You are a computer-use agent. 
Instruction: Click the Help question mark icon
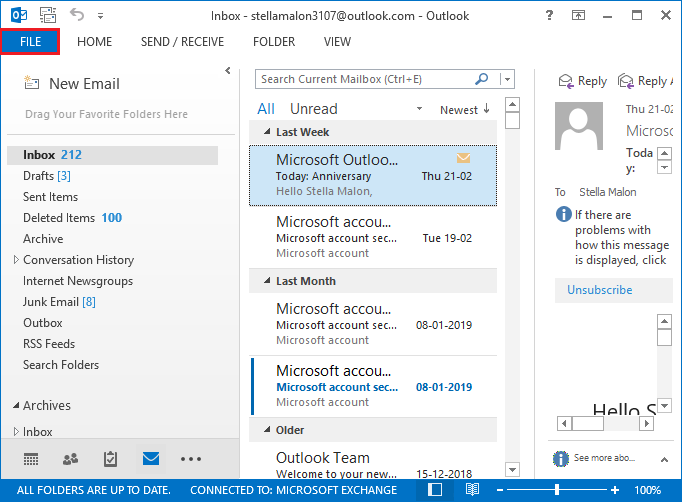click(x=549, y=15)
